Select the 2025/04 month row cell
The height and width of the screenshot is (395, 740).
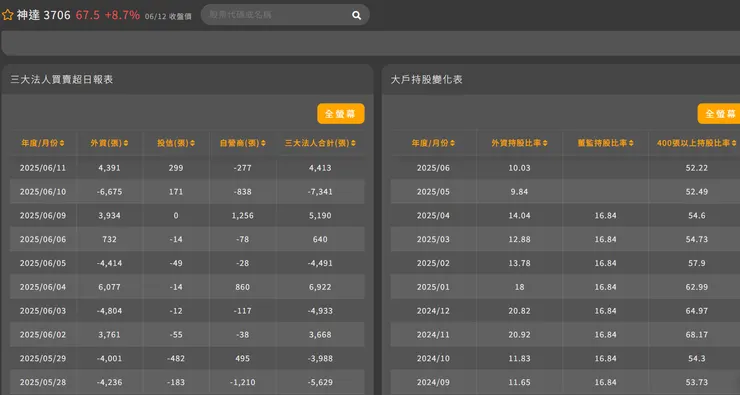pos(433,216)
